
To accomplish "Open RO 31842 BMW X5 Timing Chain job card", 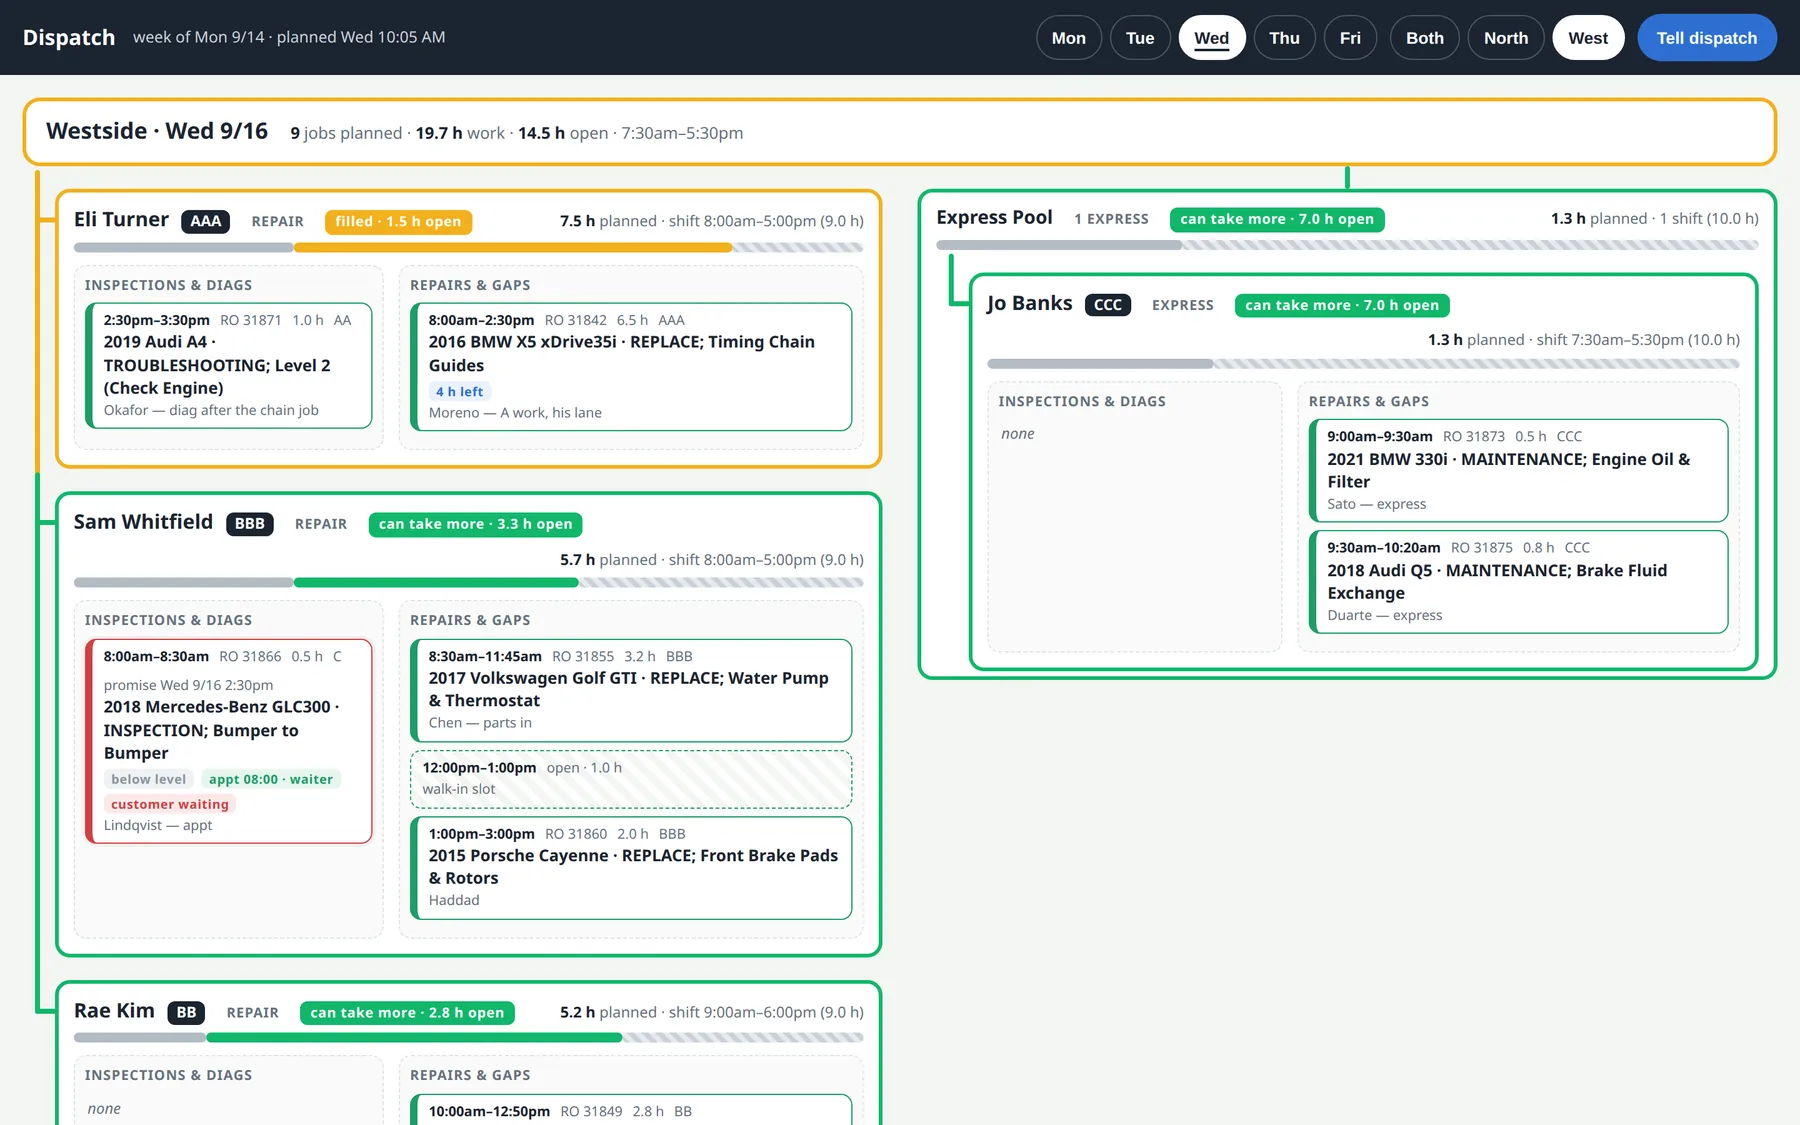I will coord(630,366).
